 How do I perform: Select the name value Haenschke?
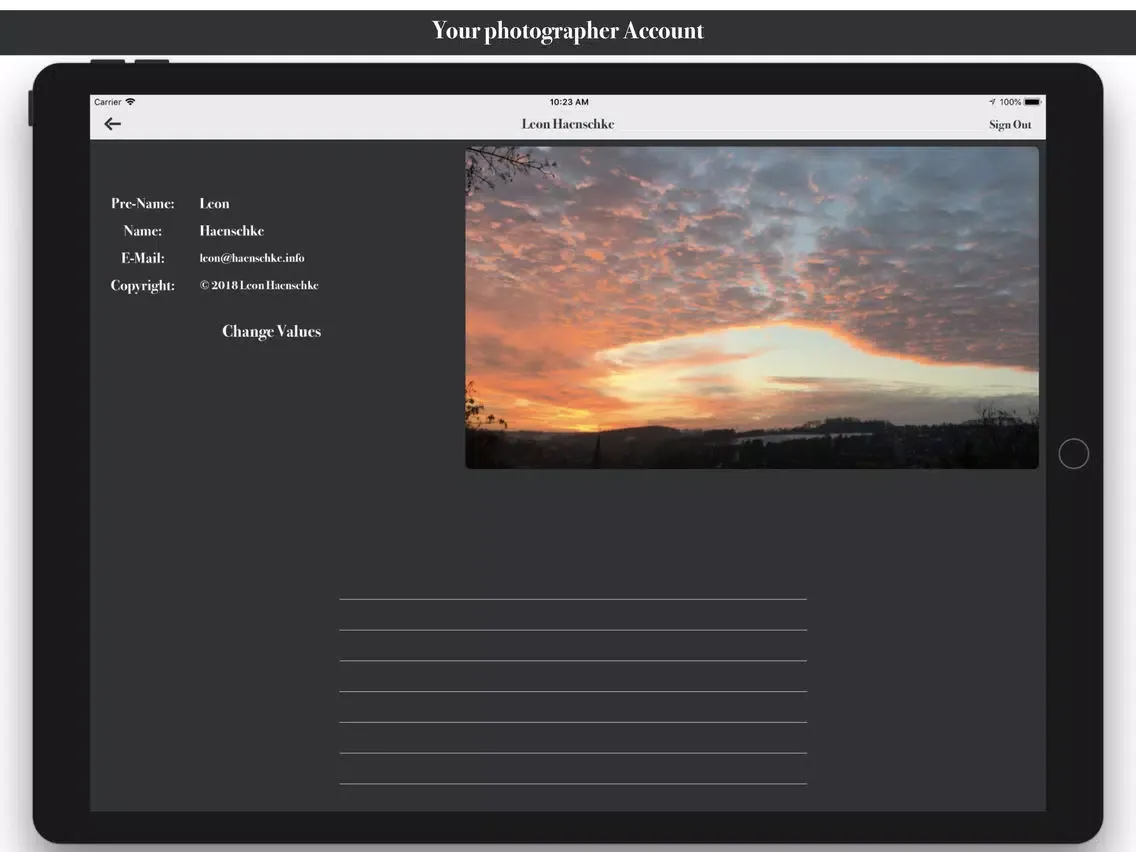tap(232, 230)
